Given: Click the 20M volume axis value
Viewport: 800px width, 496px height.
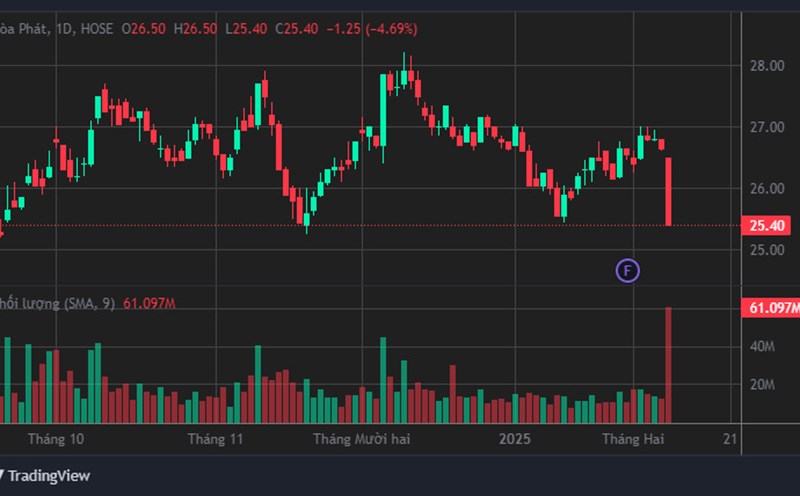Looking at the screenshot, I should pos(762,385).
